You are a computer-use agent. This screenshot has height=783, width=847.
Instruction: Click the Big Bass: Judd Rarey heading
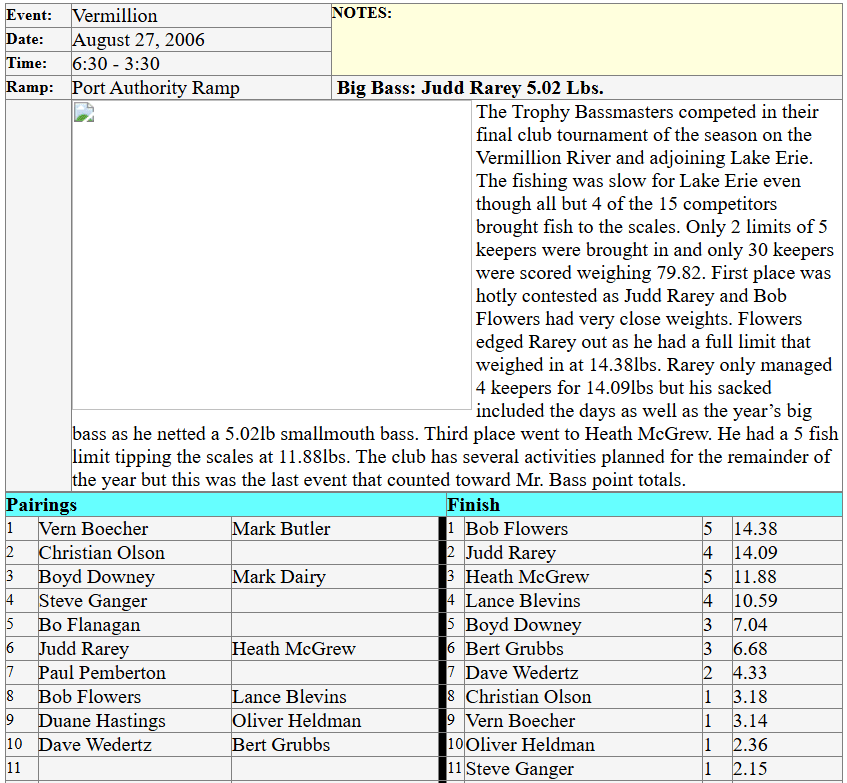(470, 88)
